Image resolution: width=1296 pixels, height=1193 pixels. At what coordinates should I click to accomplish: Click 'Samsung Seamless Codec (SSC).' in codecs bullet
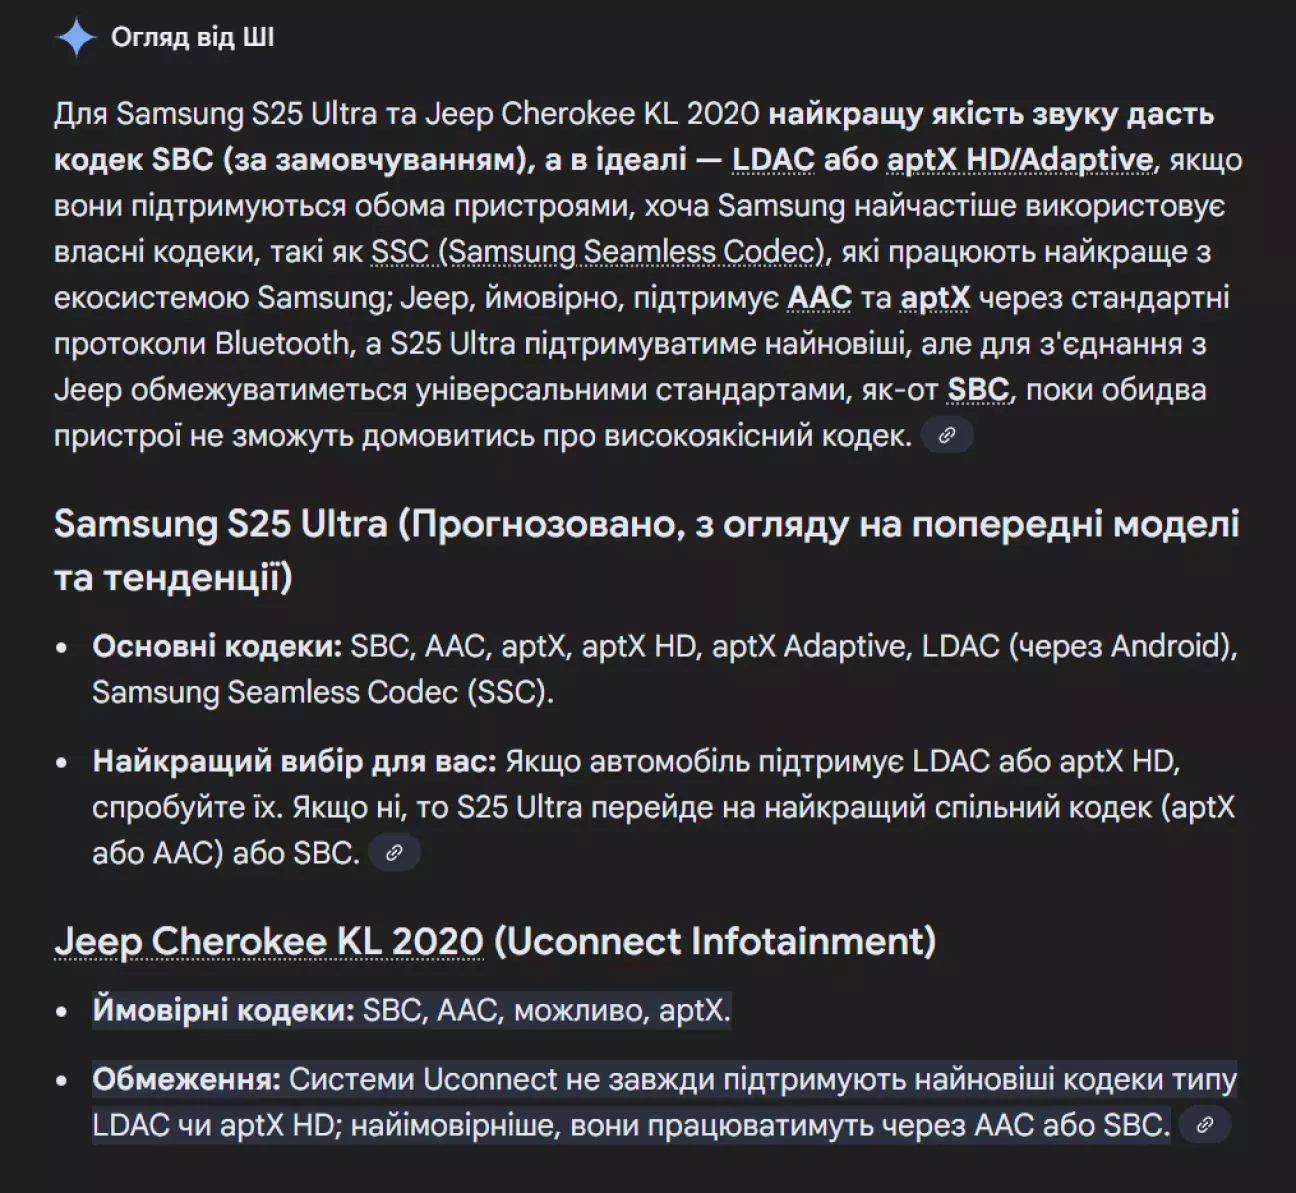pos(322,692)
